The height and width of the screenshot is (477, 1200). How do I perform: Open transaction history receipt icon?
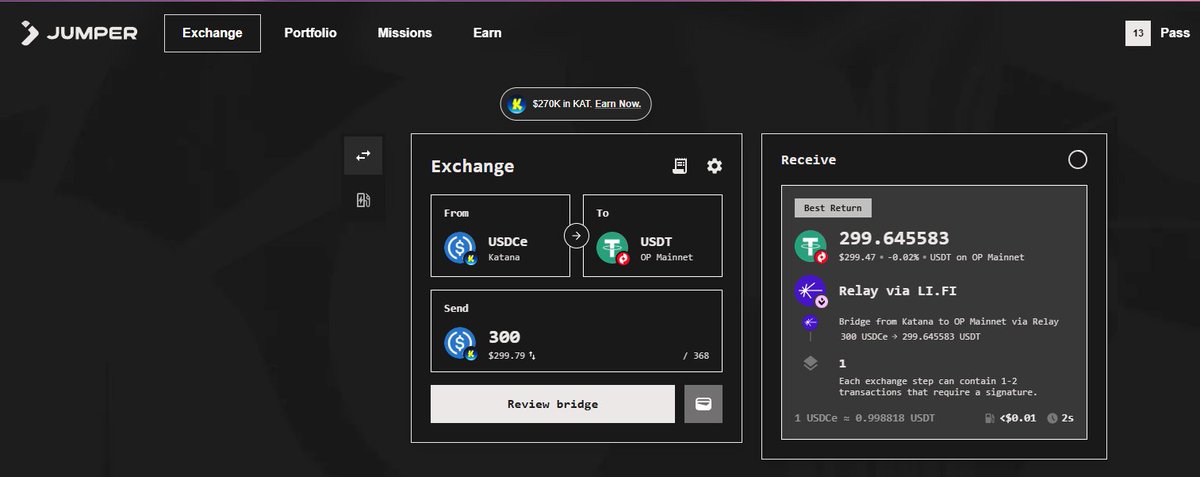click(x=680, y=166)
